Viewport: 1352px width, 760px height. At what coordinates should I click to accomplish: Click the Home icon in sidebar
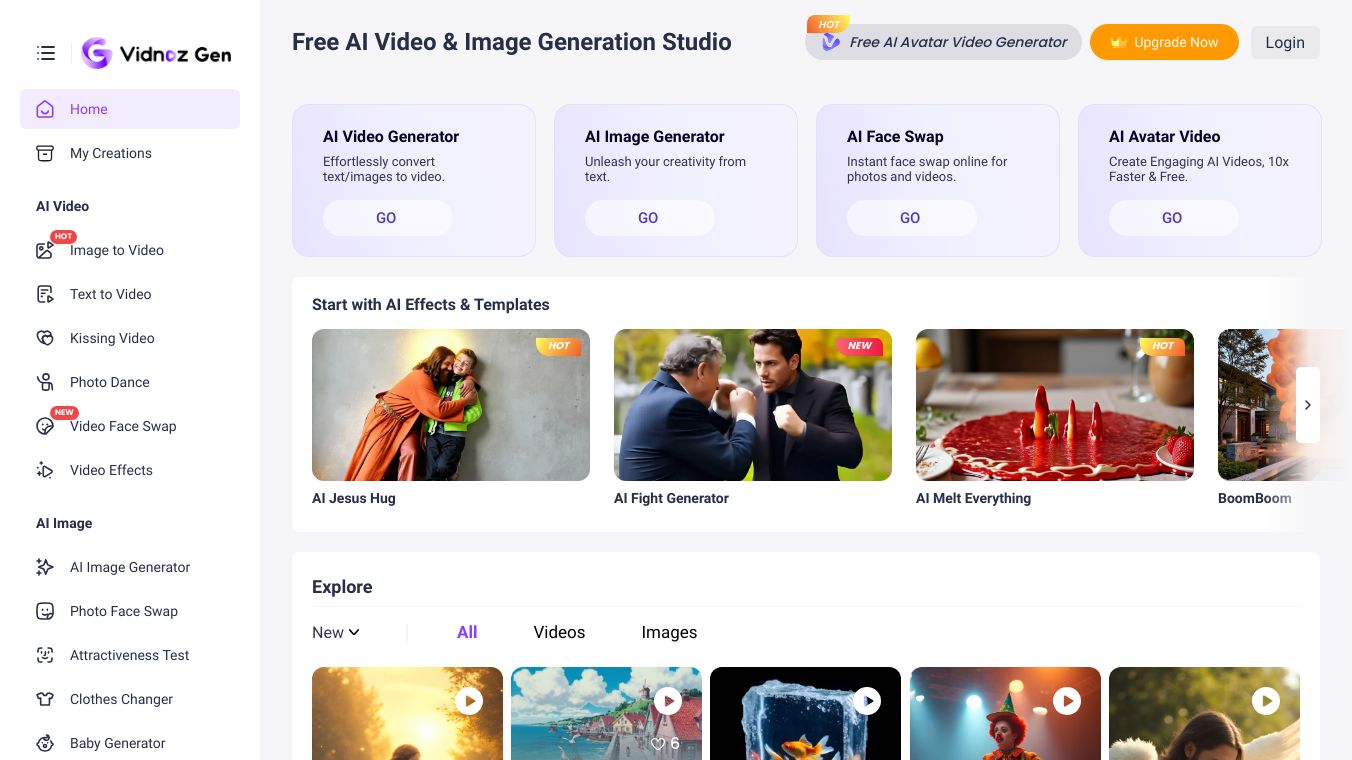click(45, 109)
